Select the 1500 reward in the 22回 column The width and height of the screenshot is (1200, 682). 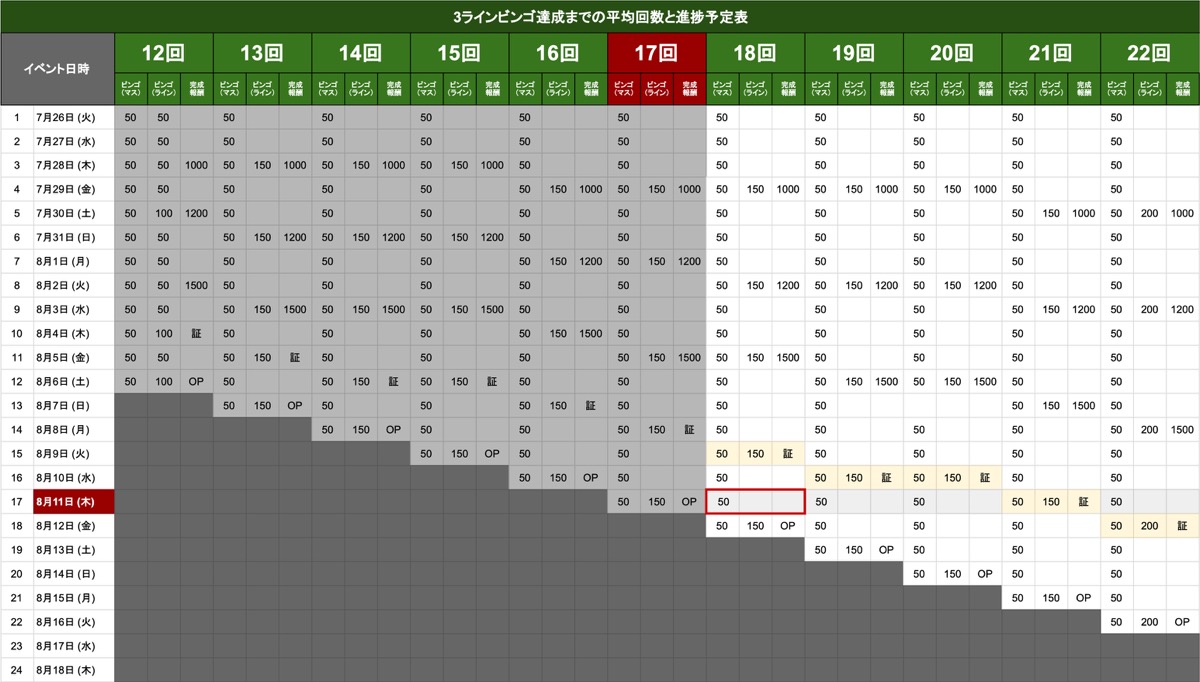pyautogui.click(x=1182, y=429)
